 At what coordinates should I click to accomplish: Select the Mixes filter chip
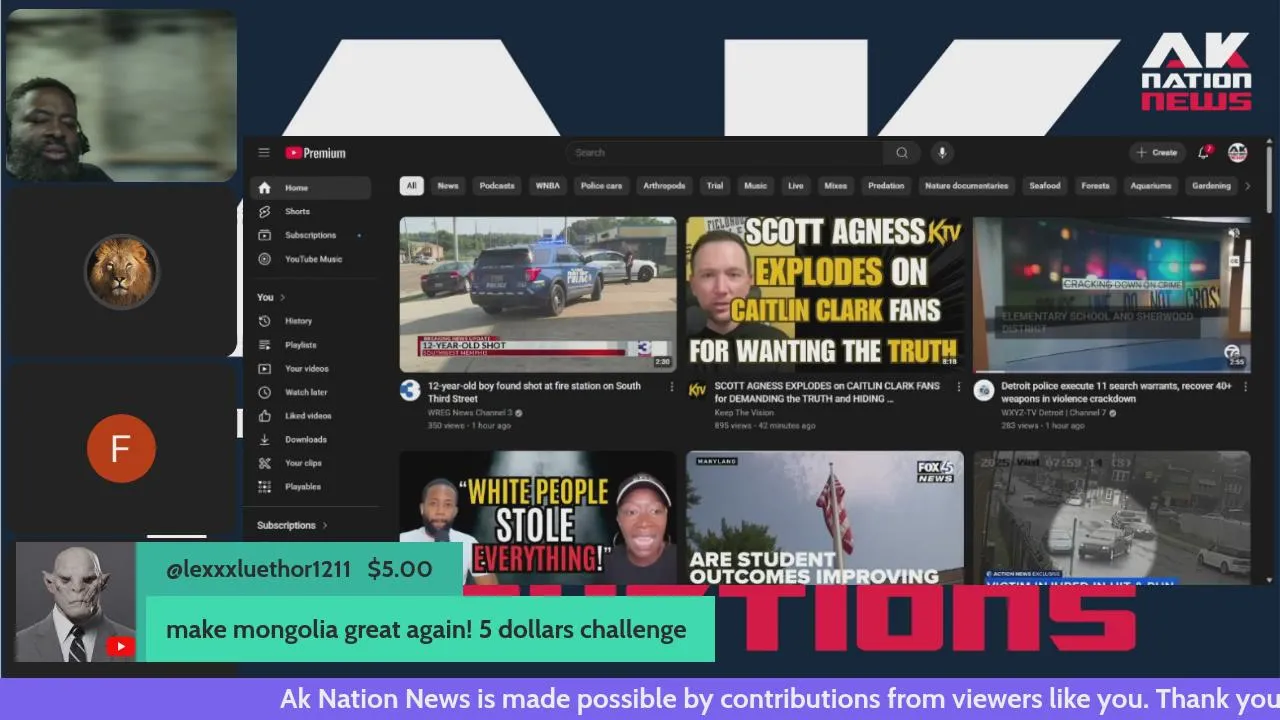point(836,186)
